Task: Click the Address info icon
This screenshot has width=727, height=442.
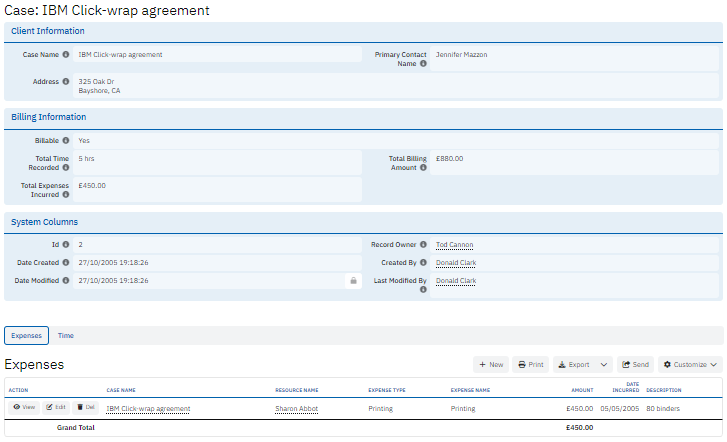Action: (x=66, y=82)
